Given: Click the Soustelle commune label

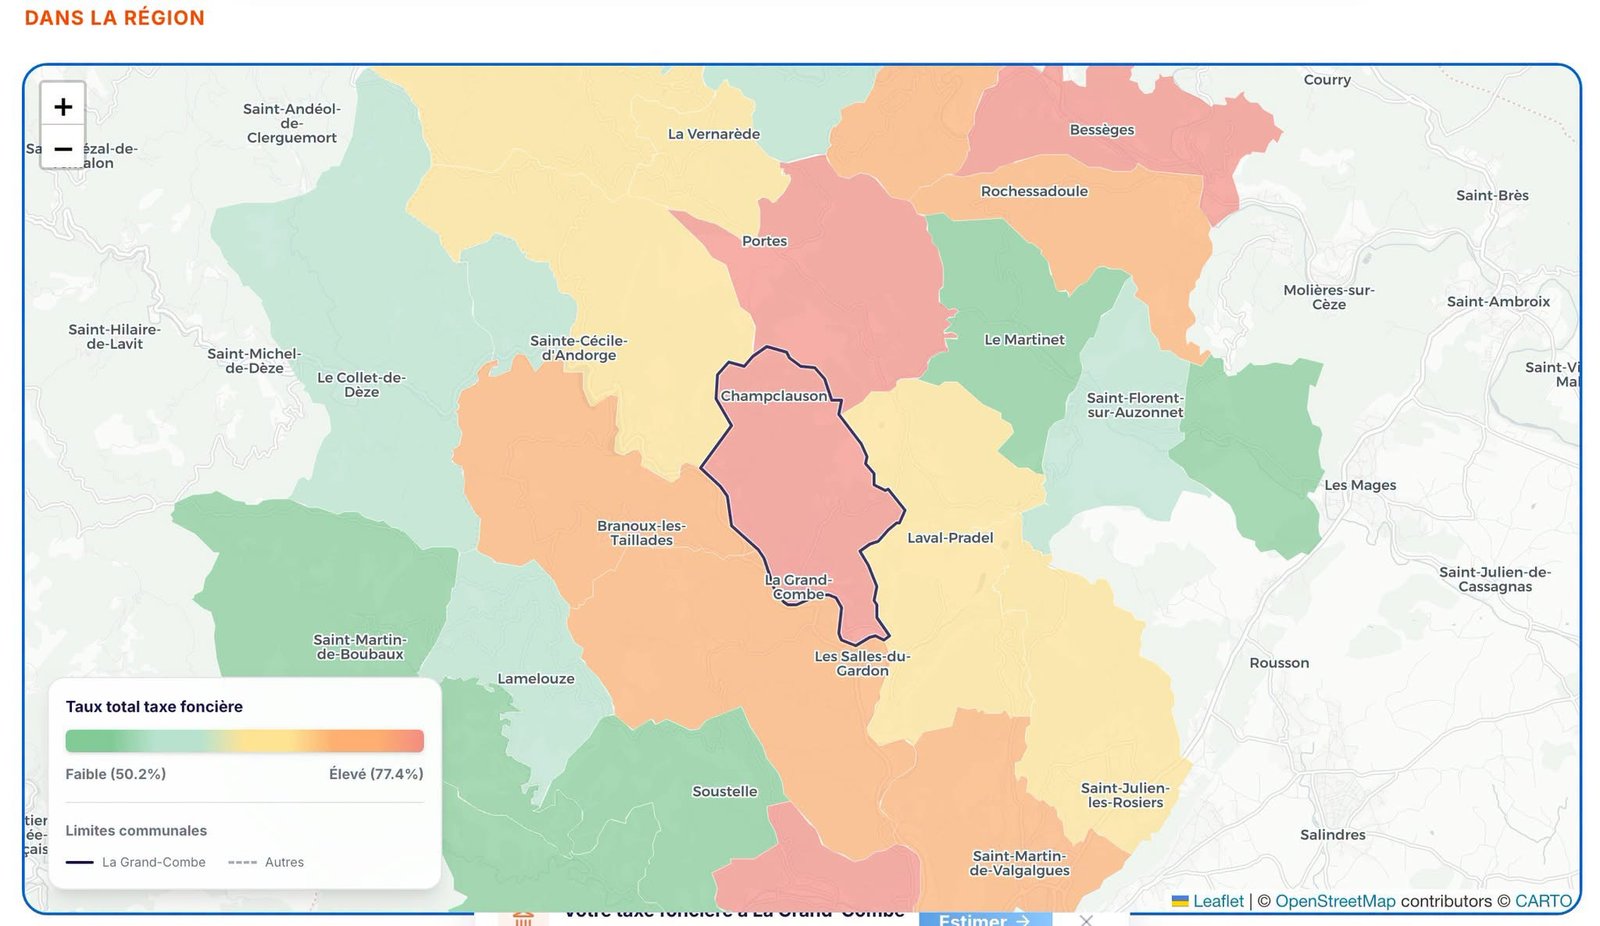Looking at the screenshot, I should (x=725, y=792).
